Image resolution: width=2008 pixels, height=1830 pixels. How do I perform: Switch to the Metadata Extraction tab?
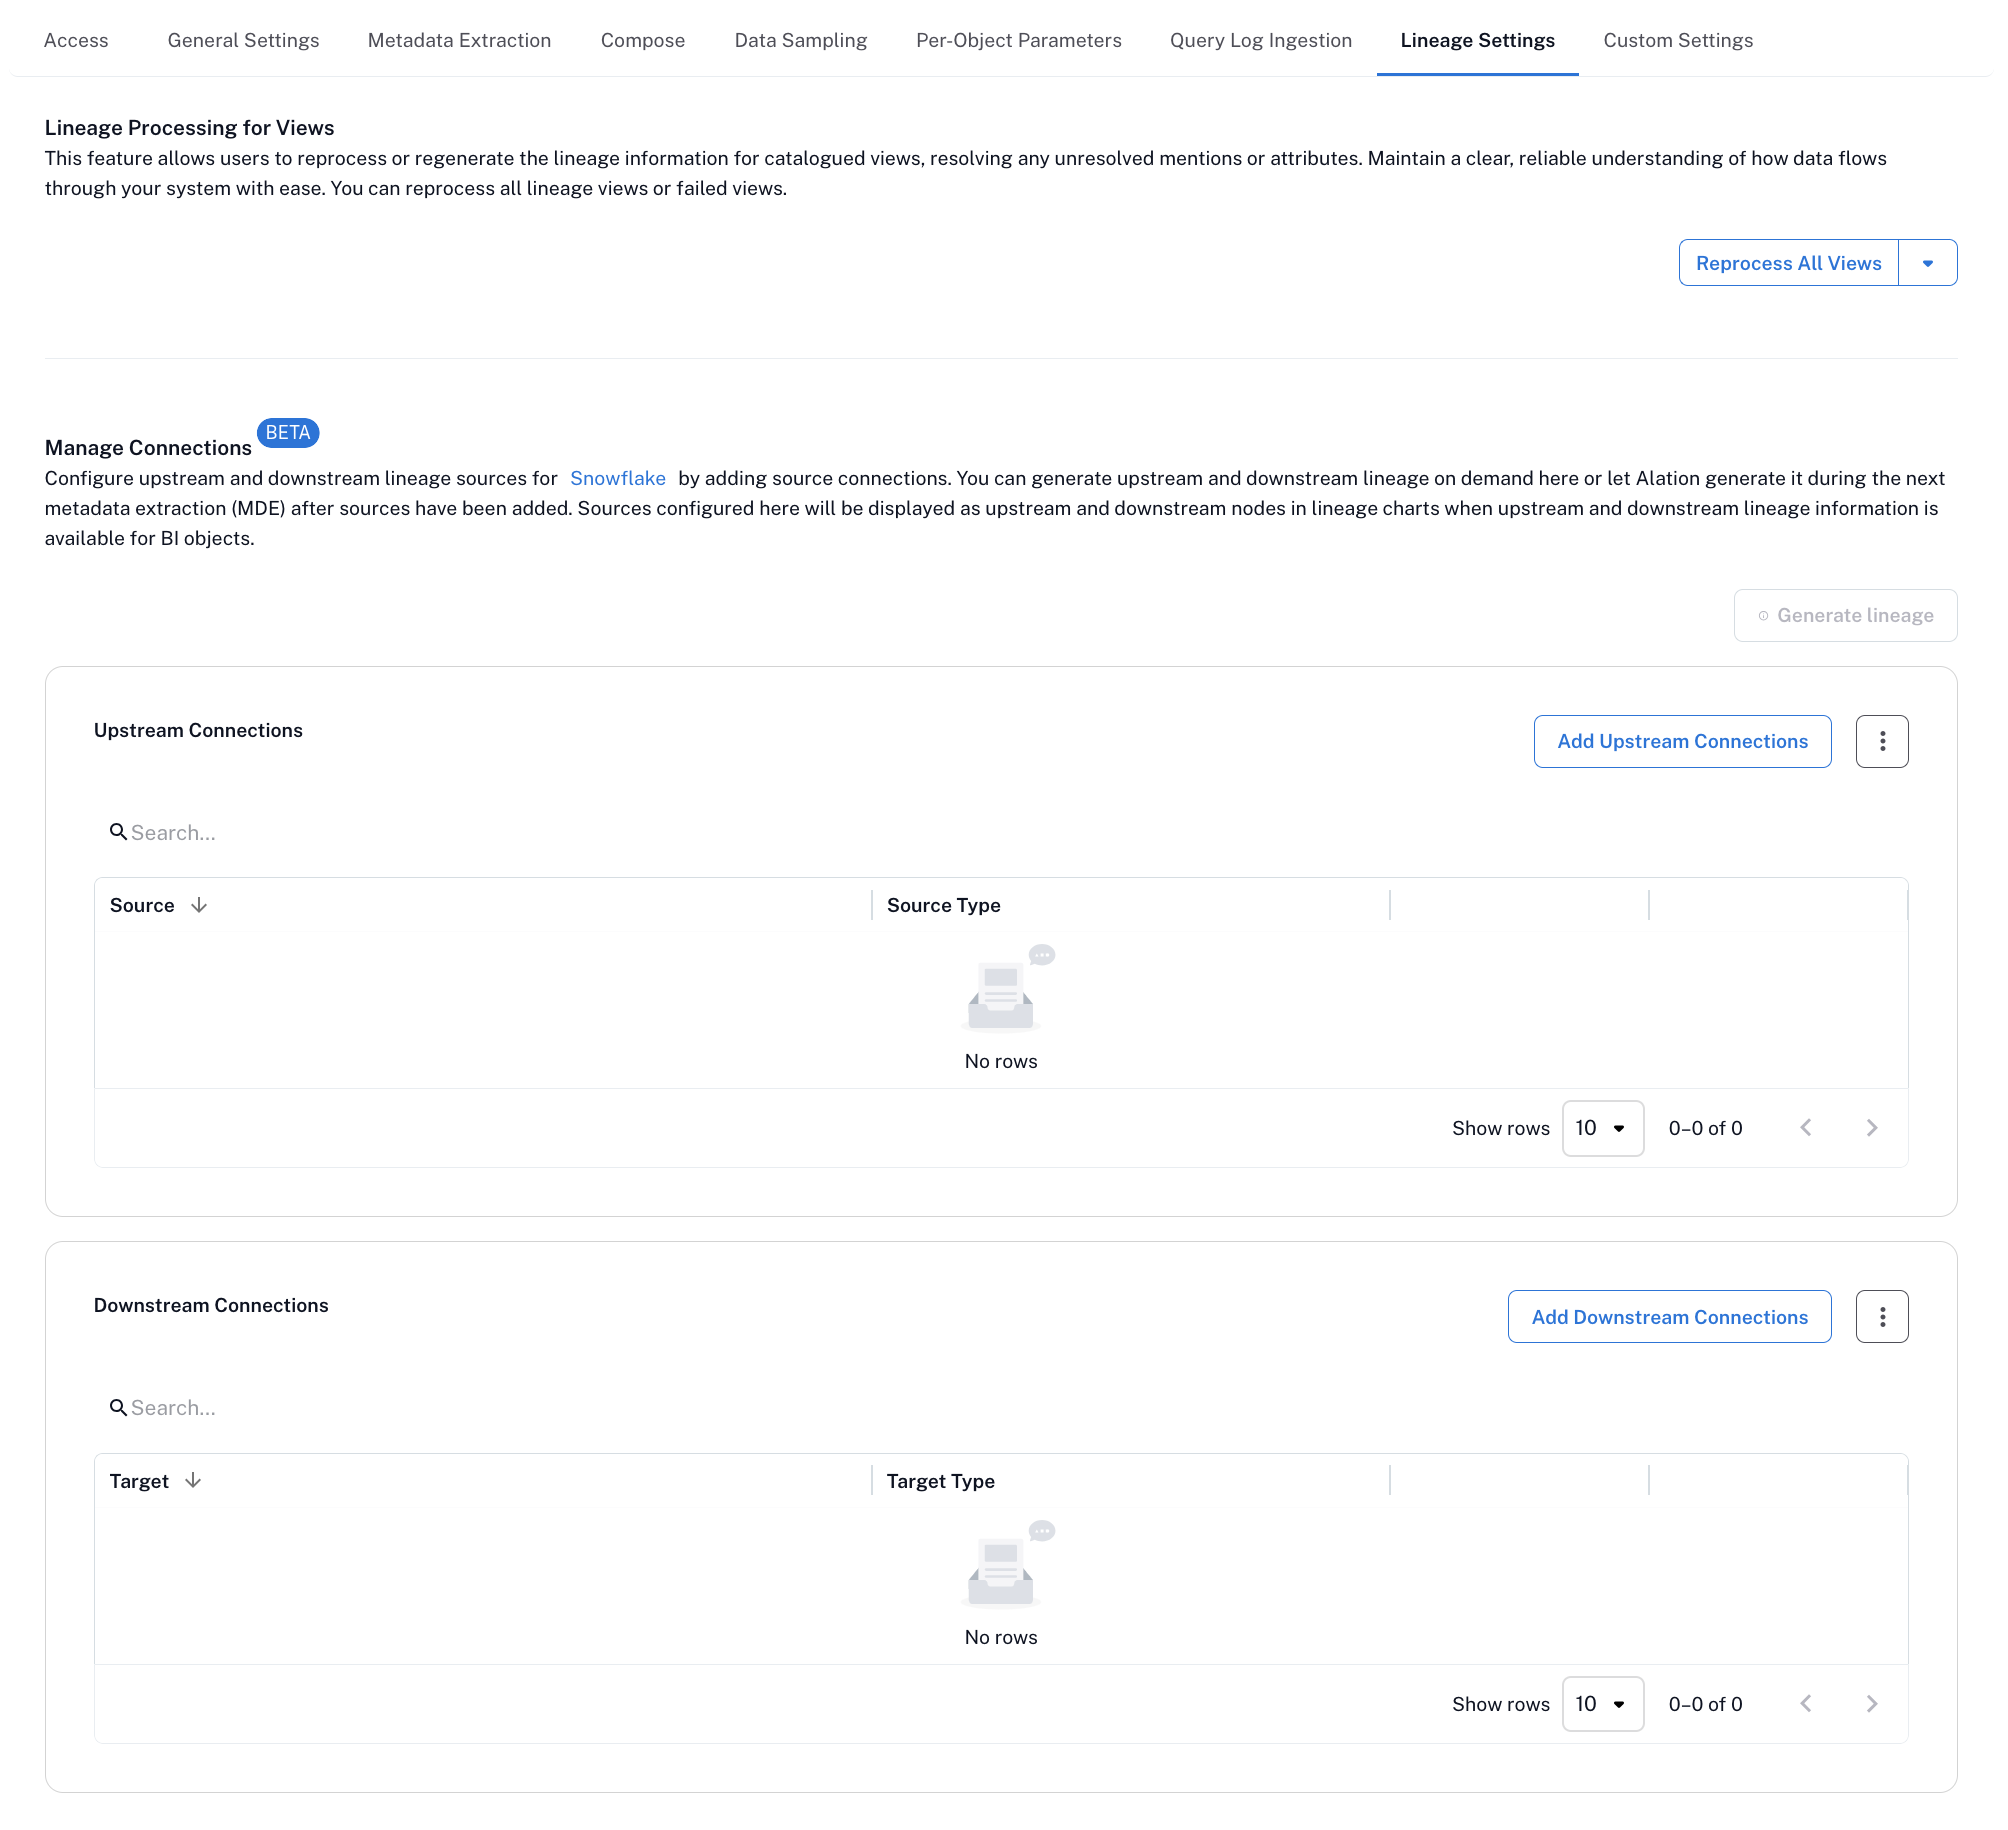(x=459, y=40)
